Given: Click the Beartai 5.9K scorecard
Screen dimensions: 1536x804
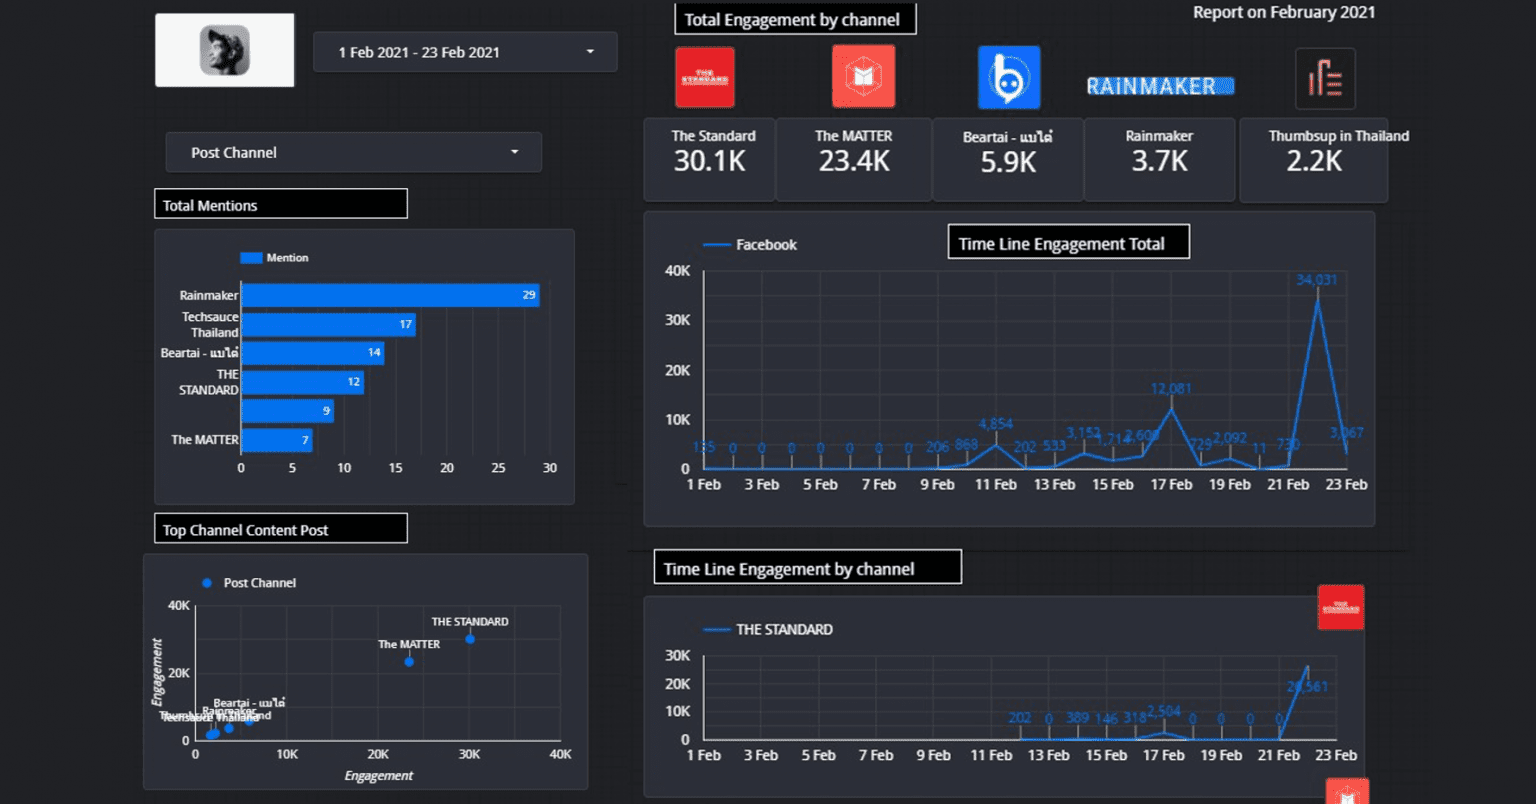Looking at the screenshot, I should 1008,160.
